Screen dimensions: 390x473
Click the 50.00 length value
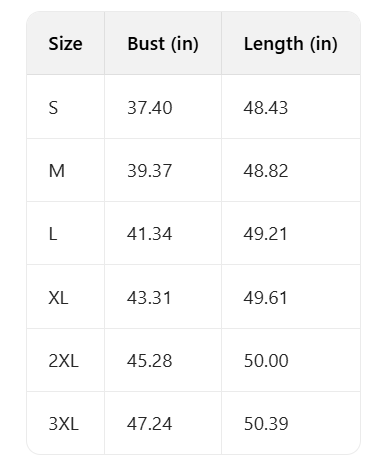tap(266, 361)
